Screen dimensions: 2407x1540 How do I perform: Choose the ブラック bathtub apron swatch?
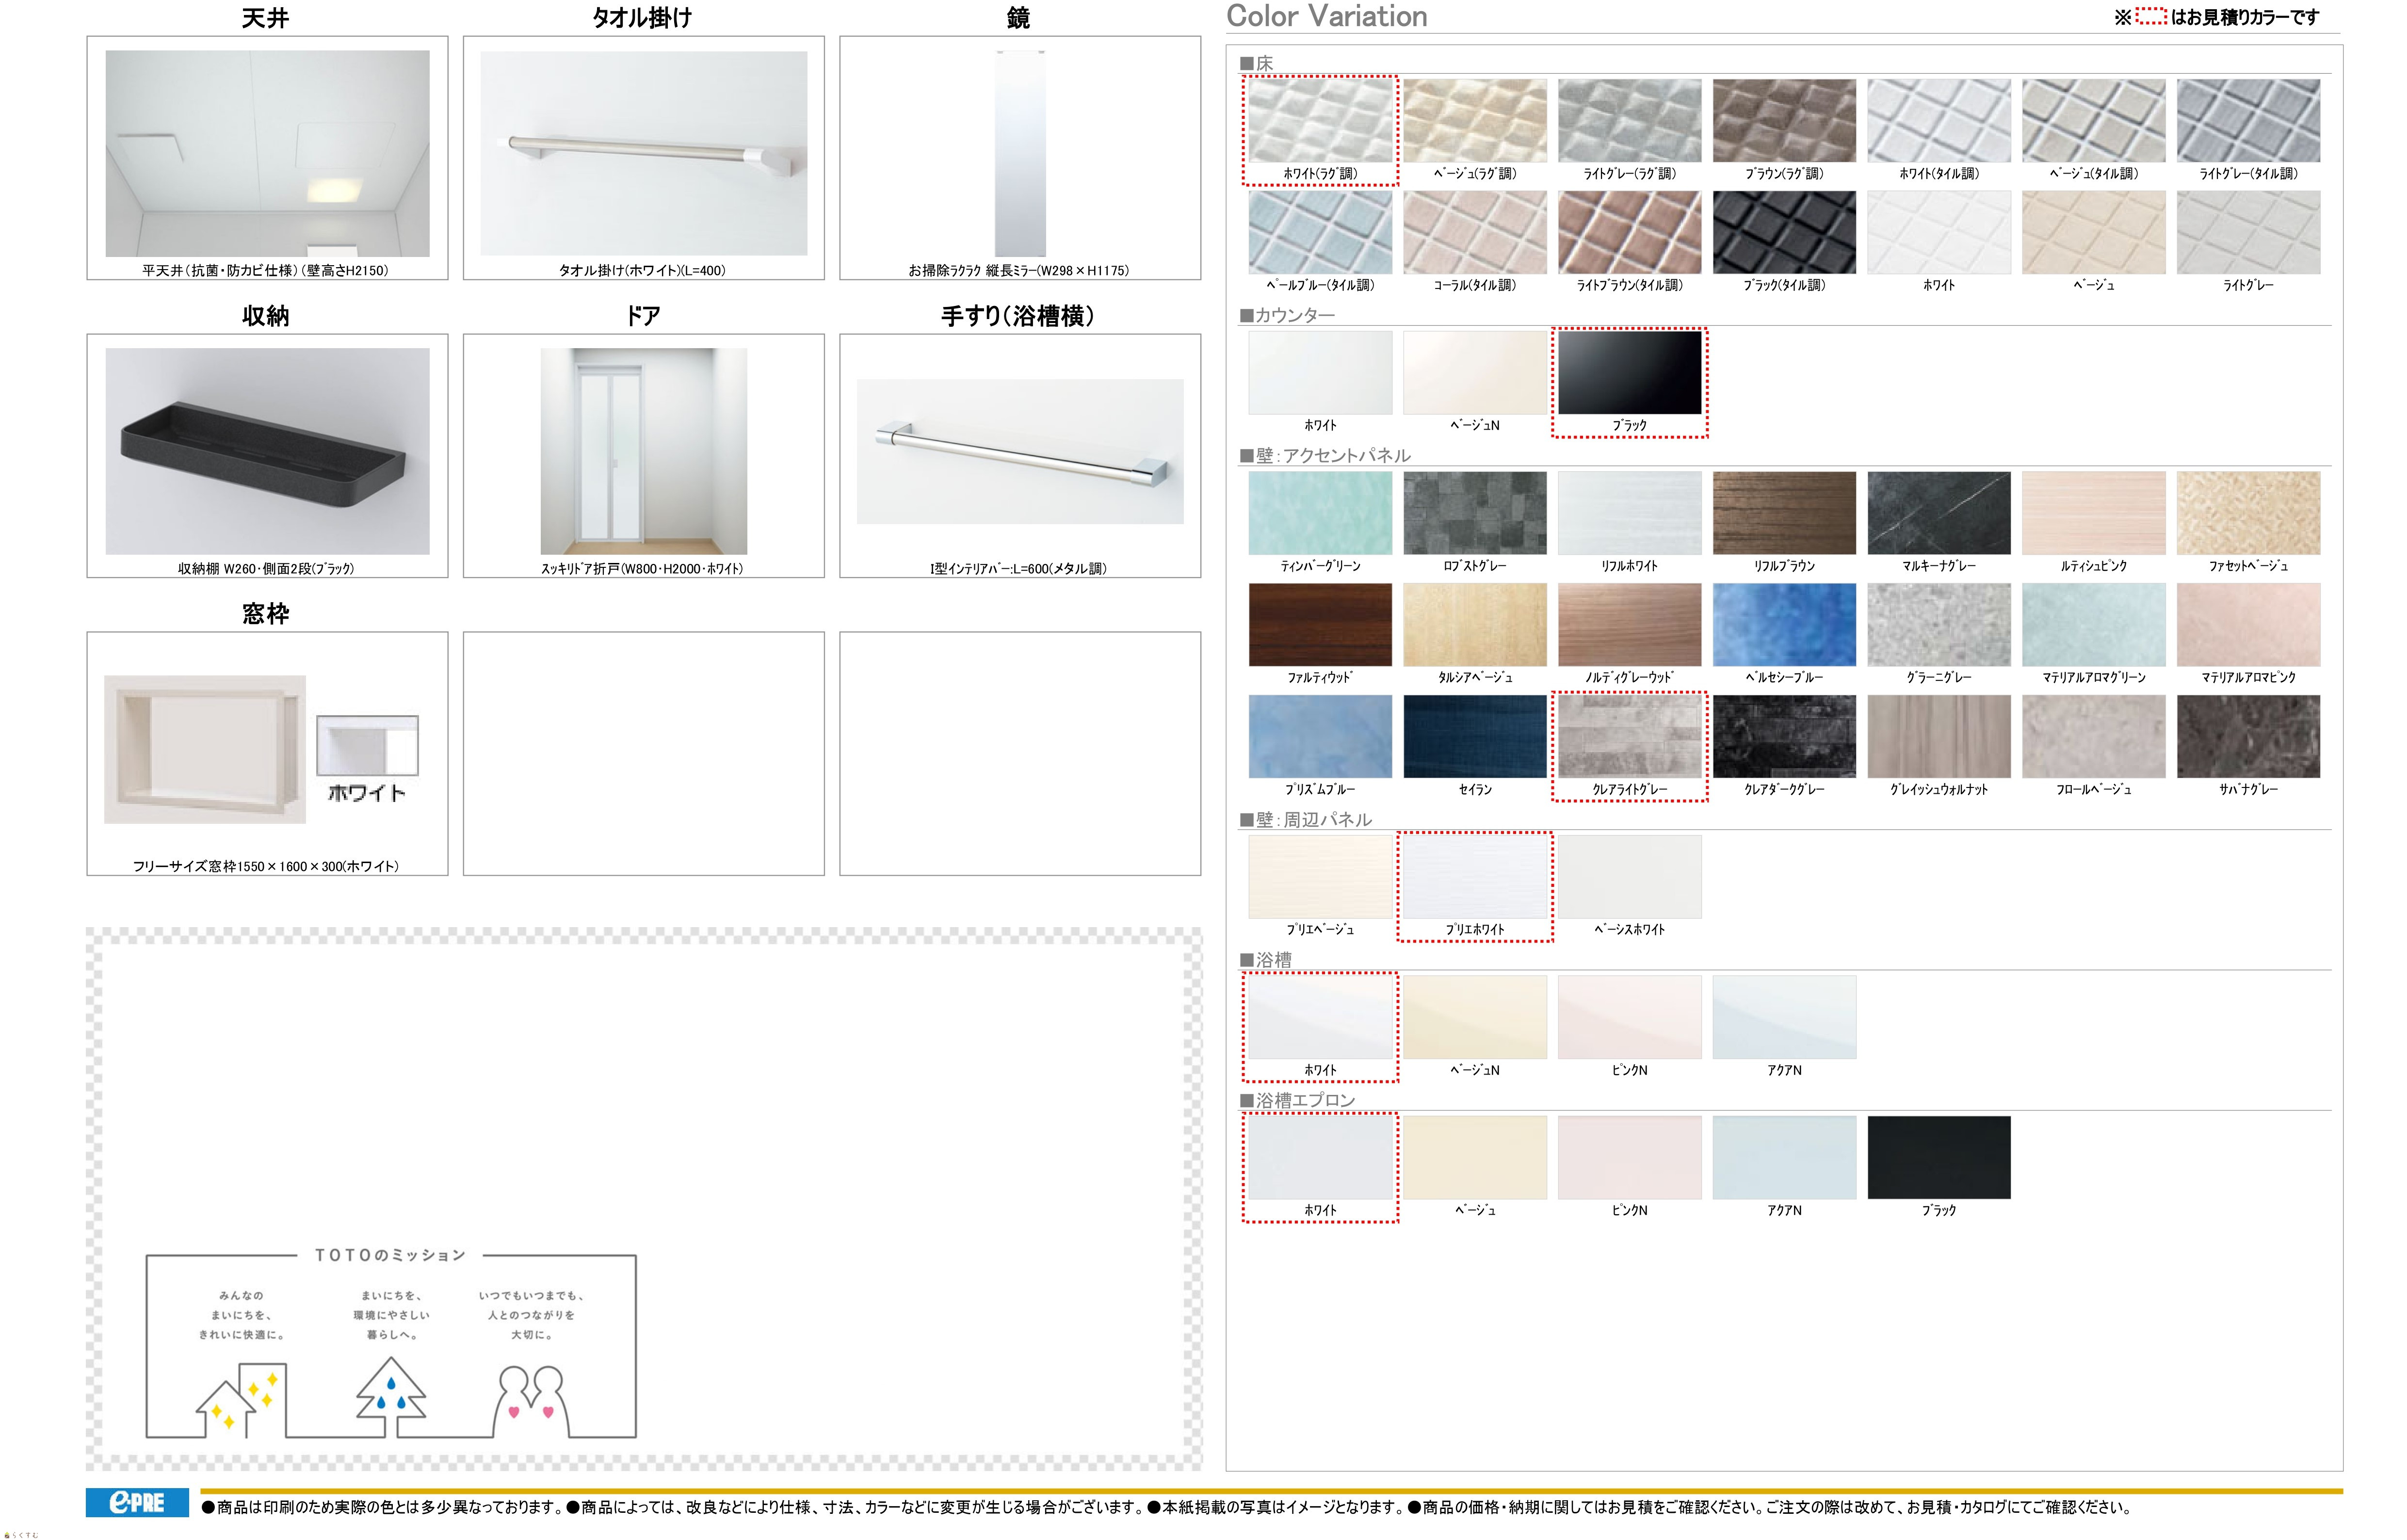tap(1938, 1157)
